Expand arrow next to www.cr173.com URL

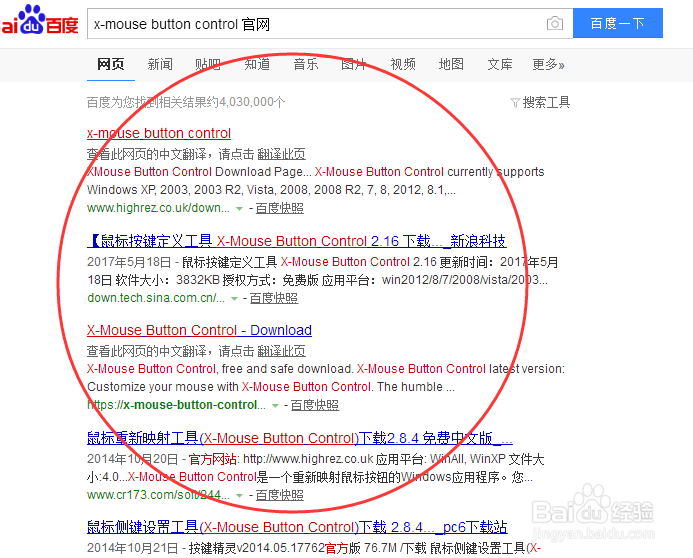[x=239, y=496]
